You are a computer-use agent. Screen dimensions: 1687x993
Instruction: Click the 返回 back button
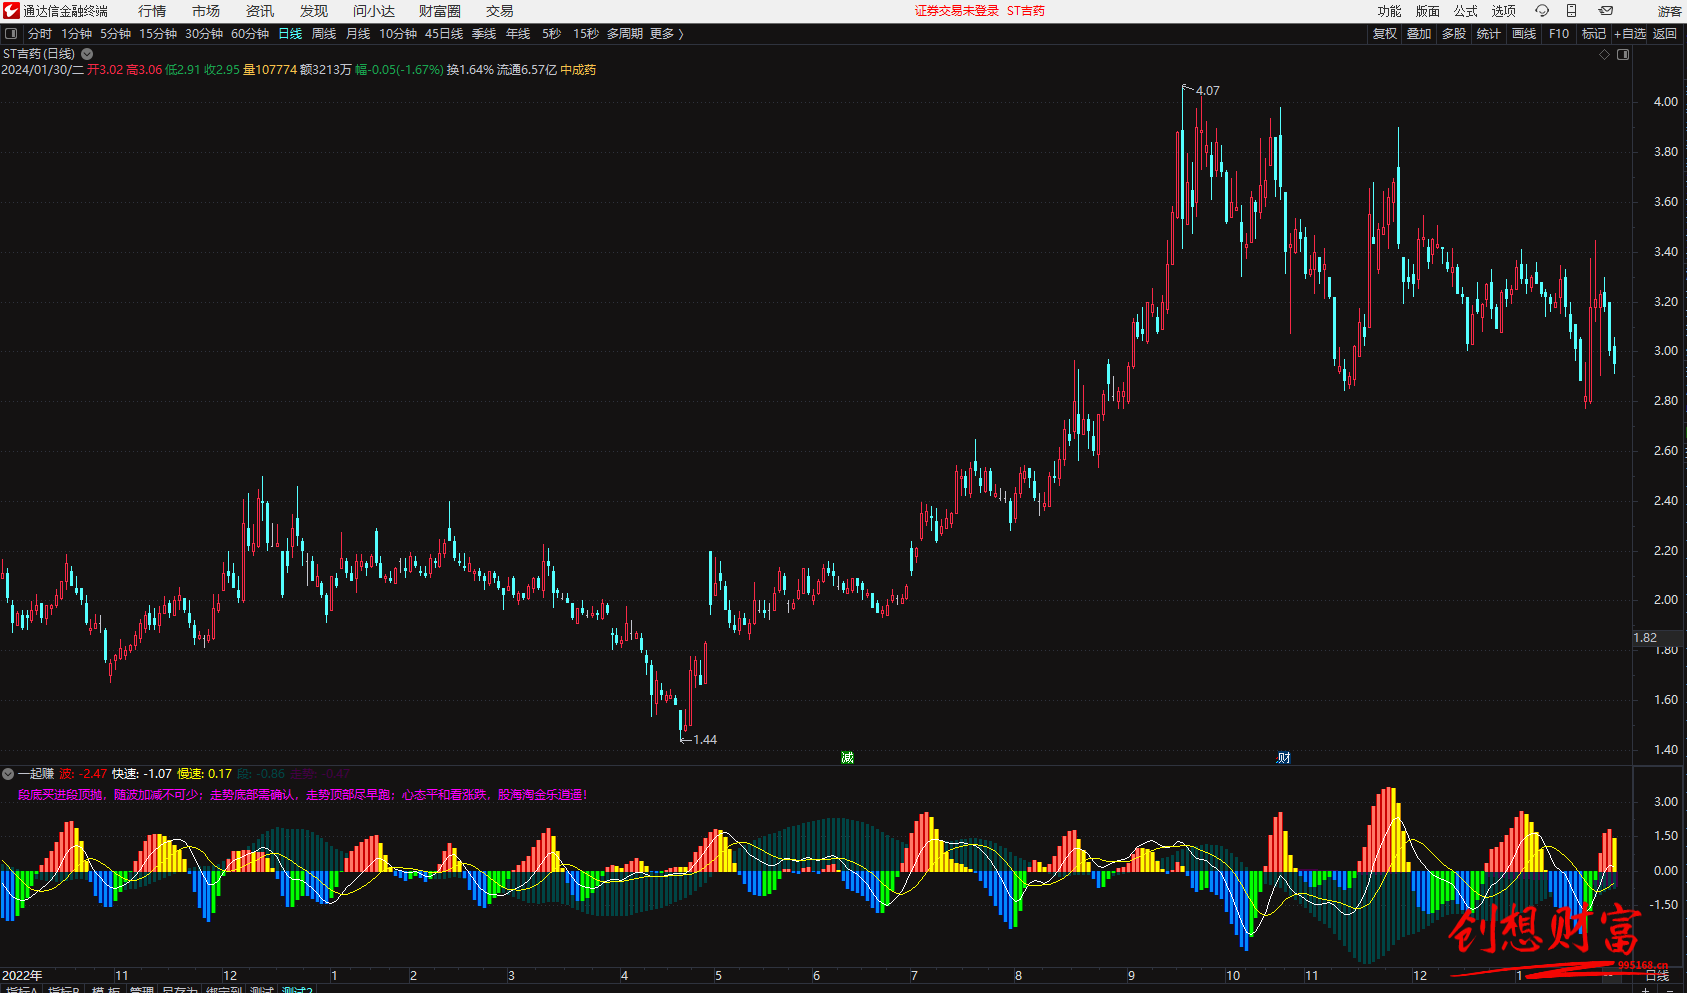1665,34
